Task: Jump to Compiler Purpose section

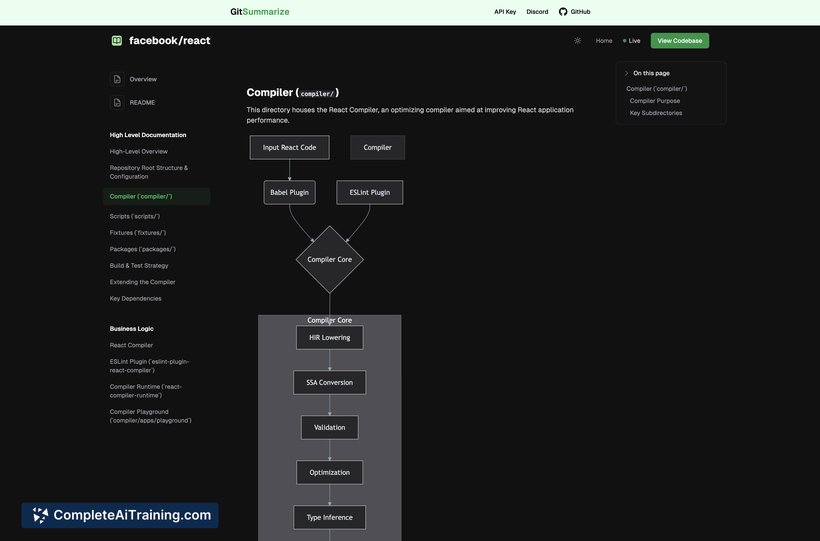Action: pyautogui.click(x=655, y=101)
